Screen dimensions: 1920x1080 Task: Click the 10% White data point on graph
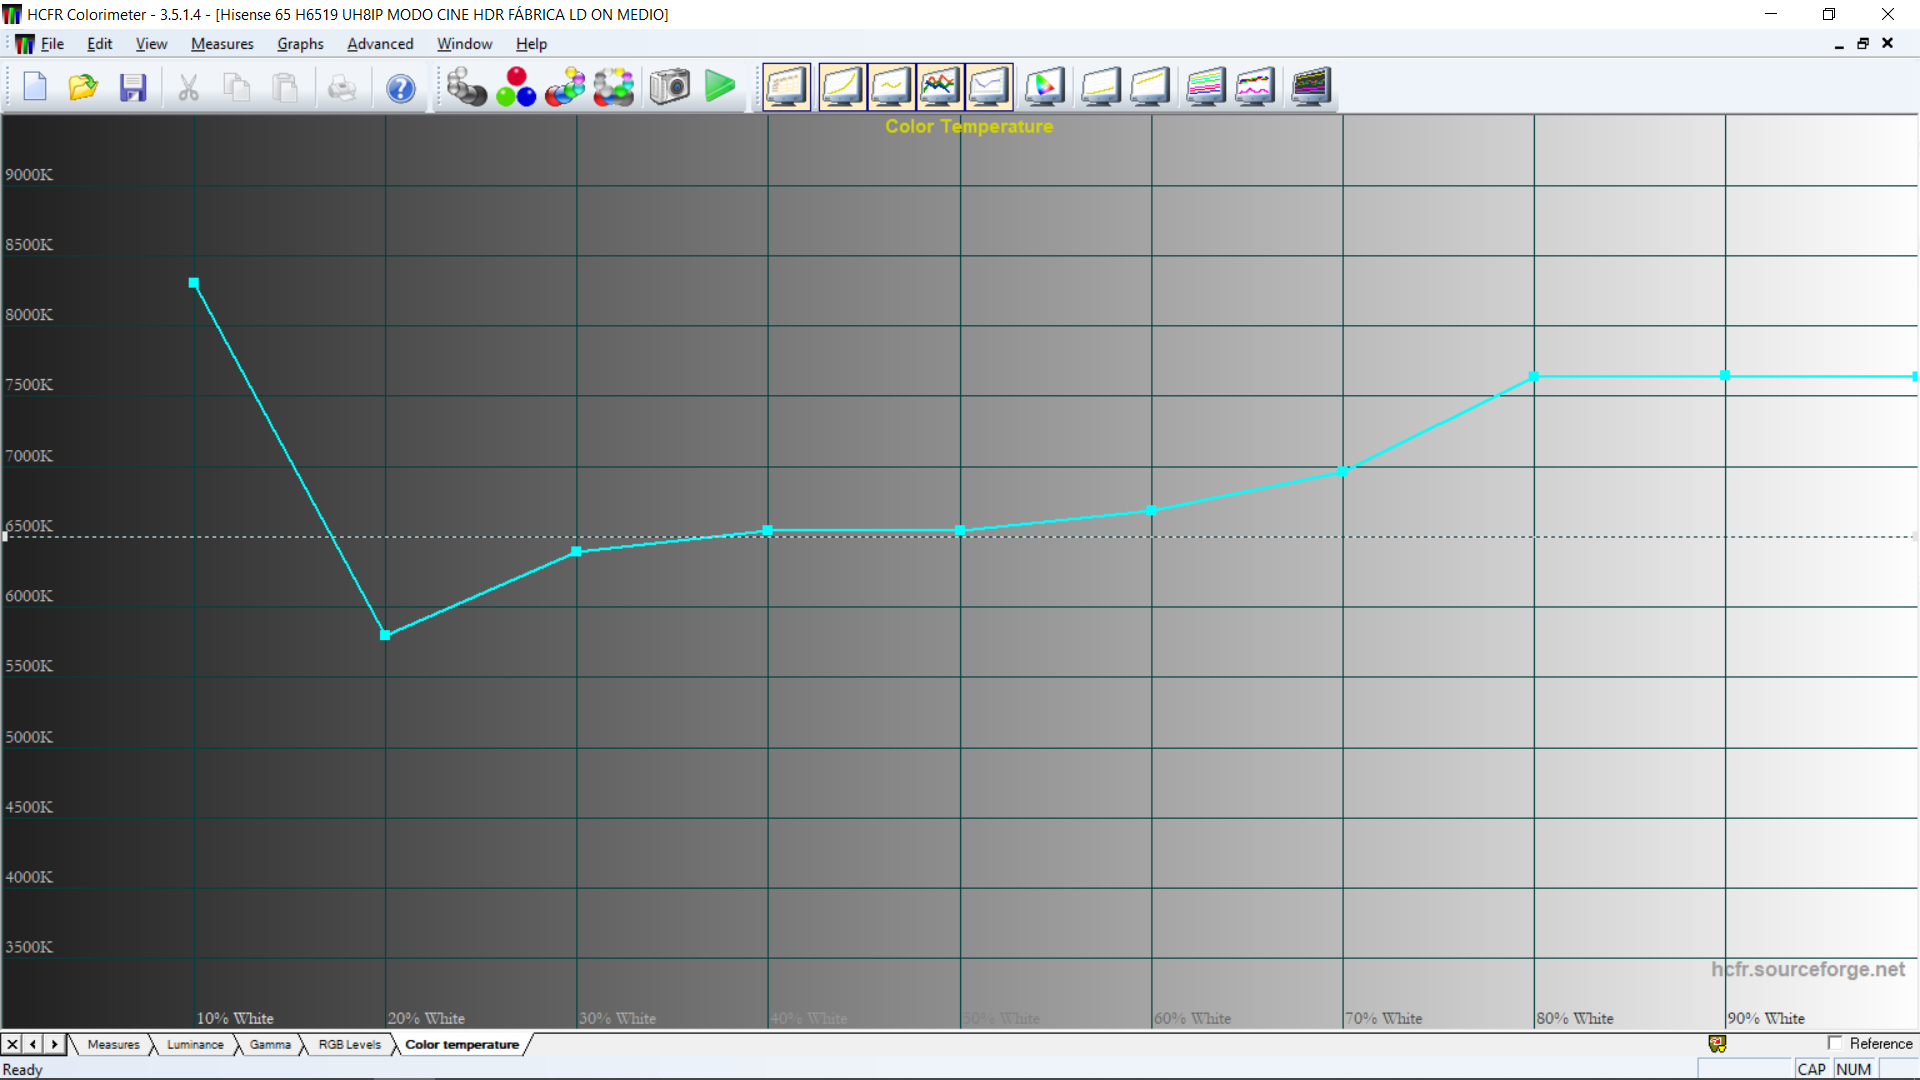point(194,283)
